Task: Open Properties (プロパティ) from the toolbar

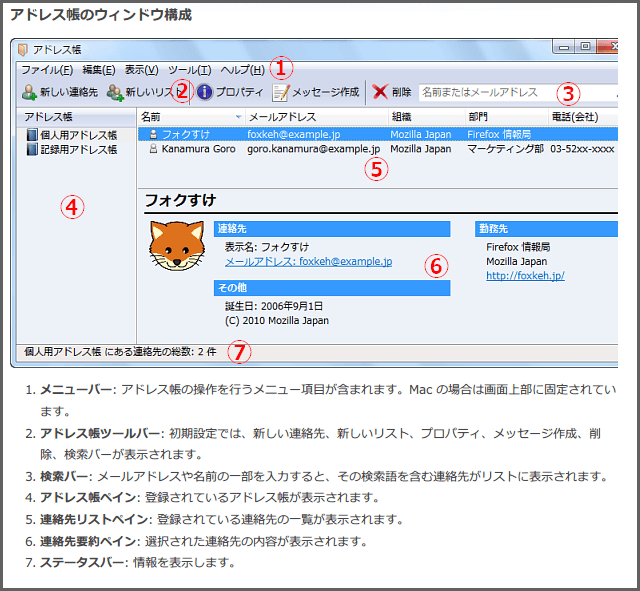Action: click(x=204, y=92)
